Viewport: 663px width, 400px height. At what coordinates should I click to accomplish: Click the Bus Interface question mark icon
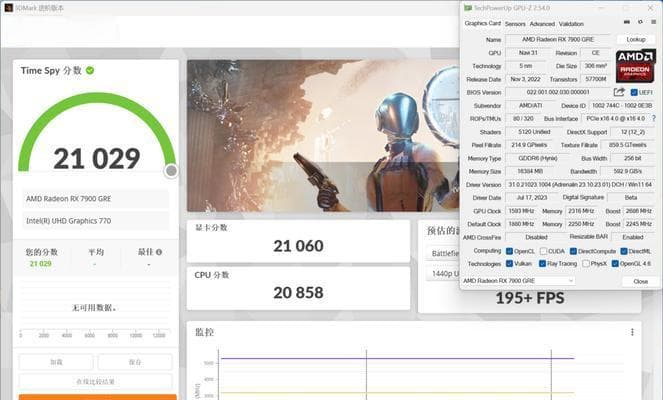coord(654,119)
